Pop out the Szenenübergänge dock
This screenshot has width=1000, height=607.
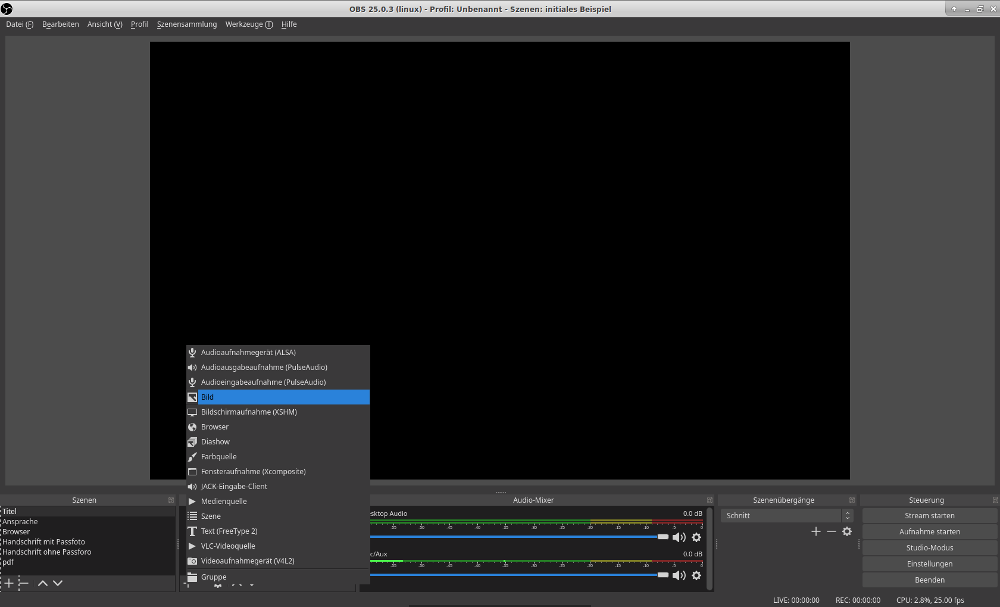pyautogui.click(x=851, y=500)
